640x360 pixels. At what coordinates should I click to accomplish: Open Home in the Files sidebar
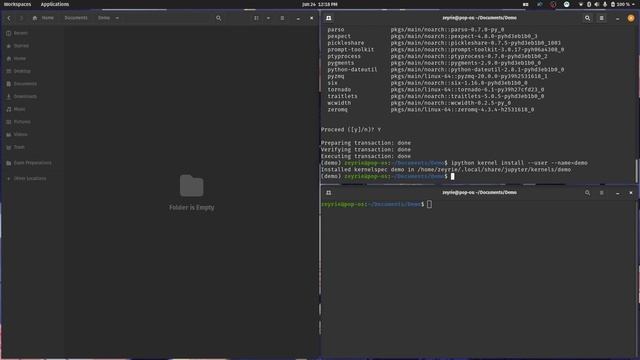click(x=32, y=58)
